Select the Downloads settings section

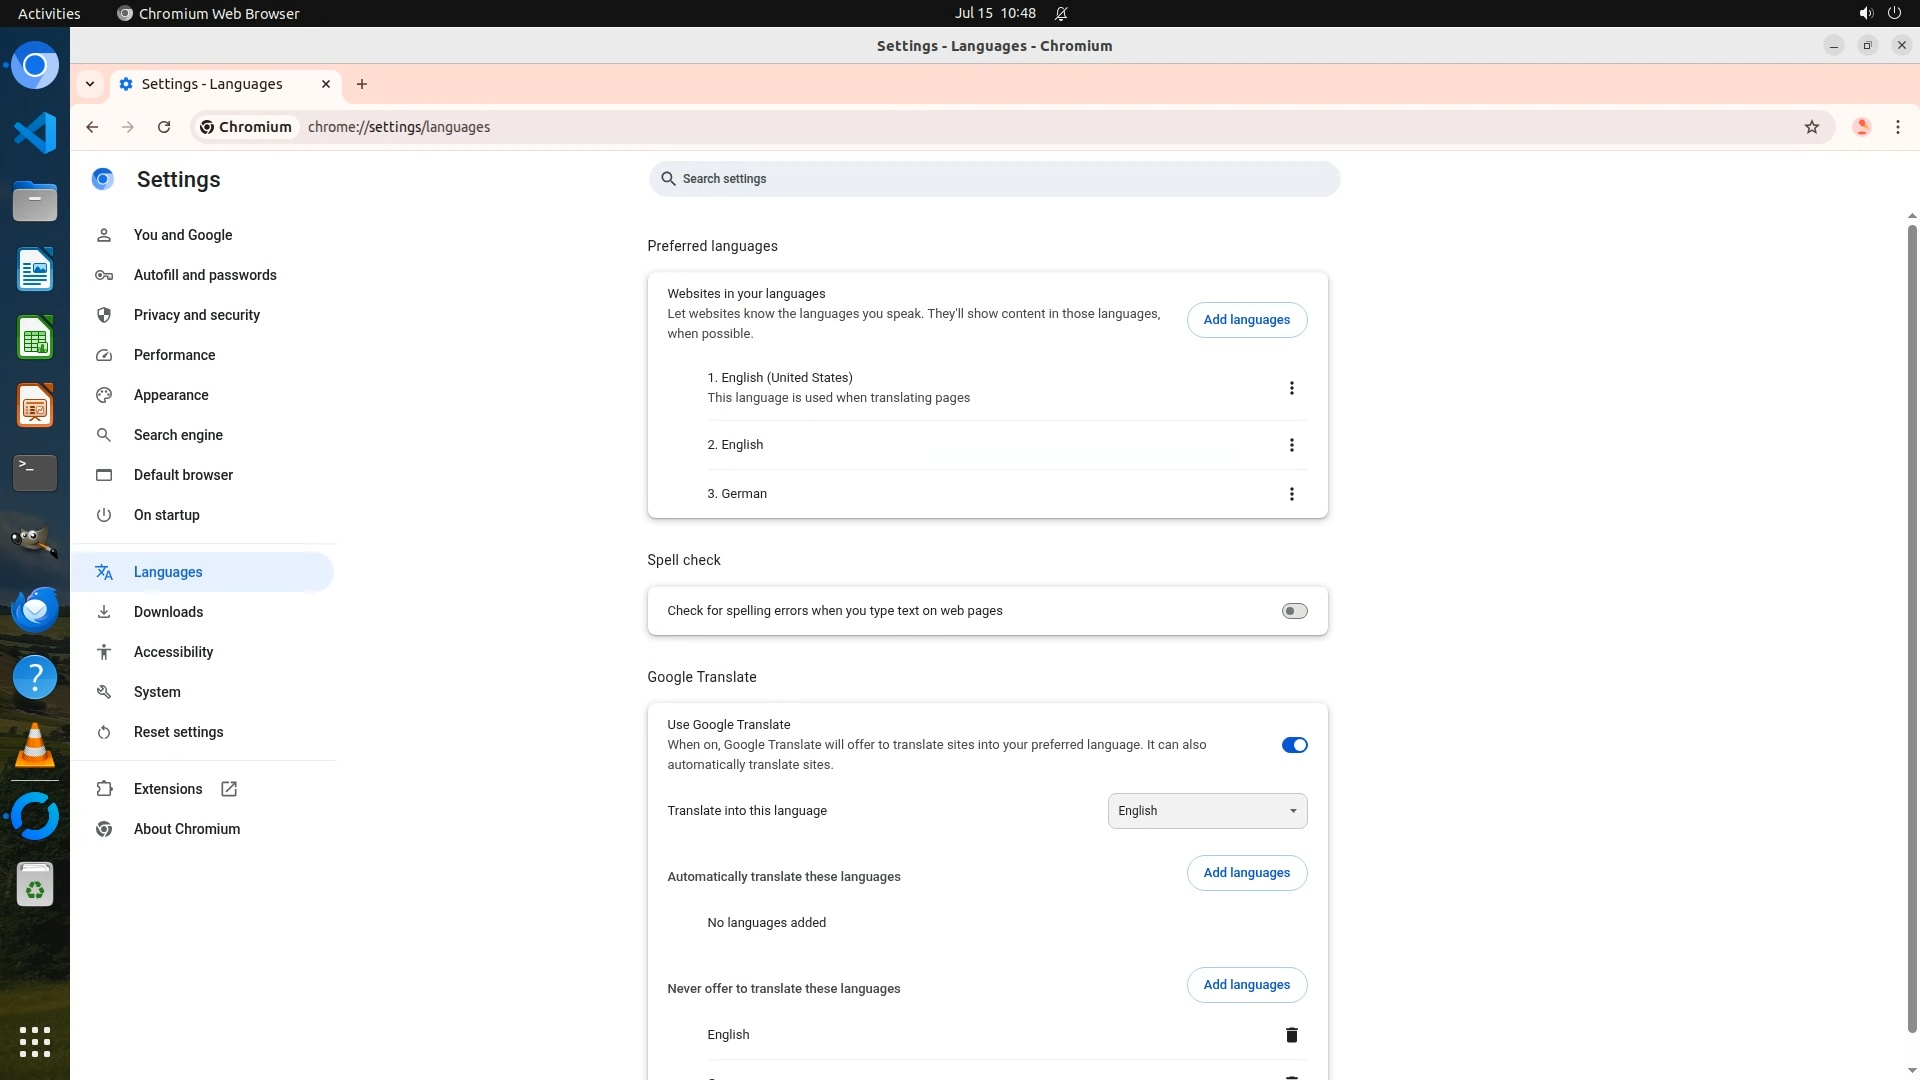click(168, 612)
